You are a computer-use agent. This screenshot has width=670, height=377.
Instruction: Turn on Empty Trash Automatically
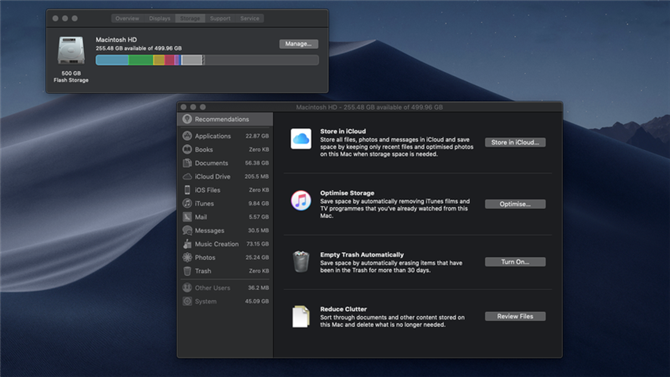(515, 262)
